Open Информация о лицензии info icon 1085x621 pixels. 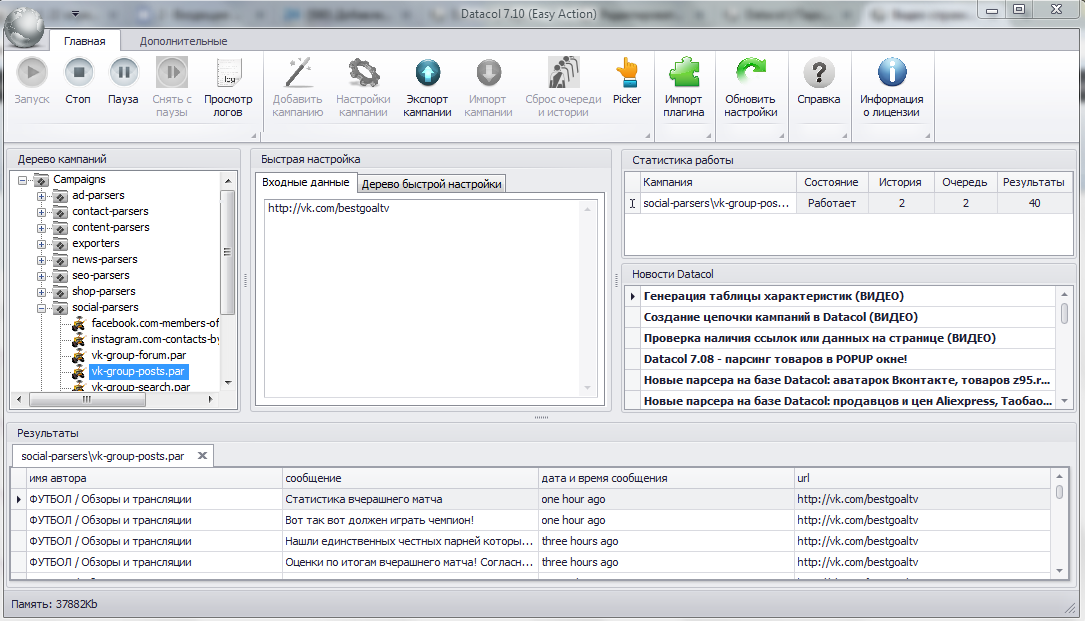(892, 73)
